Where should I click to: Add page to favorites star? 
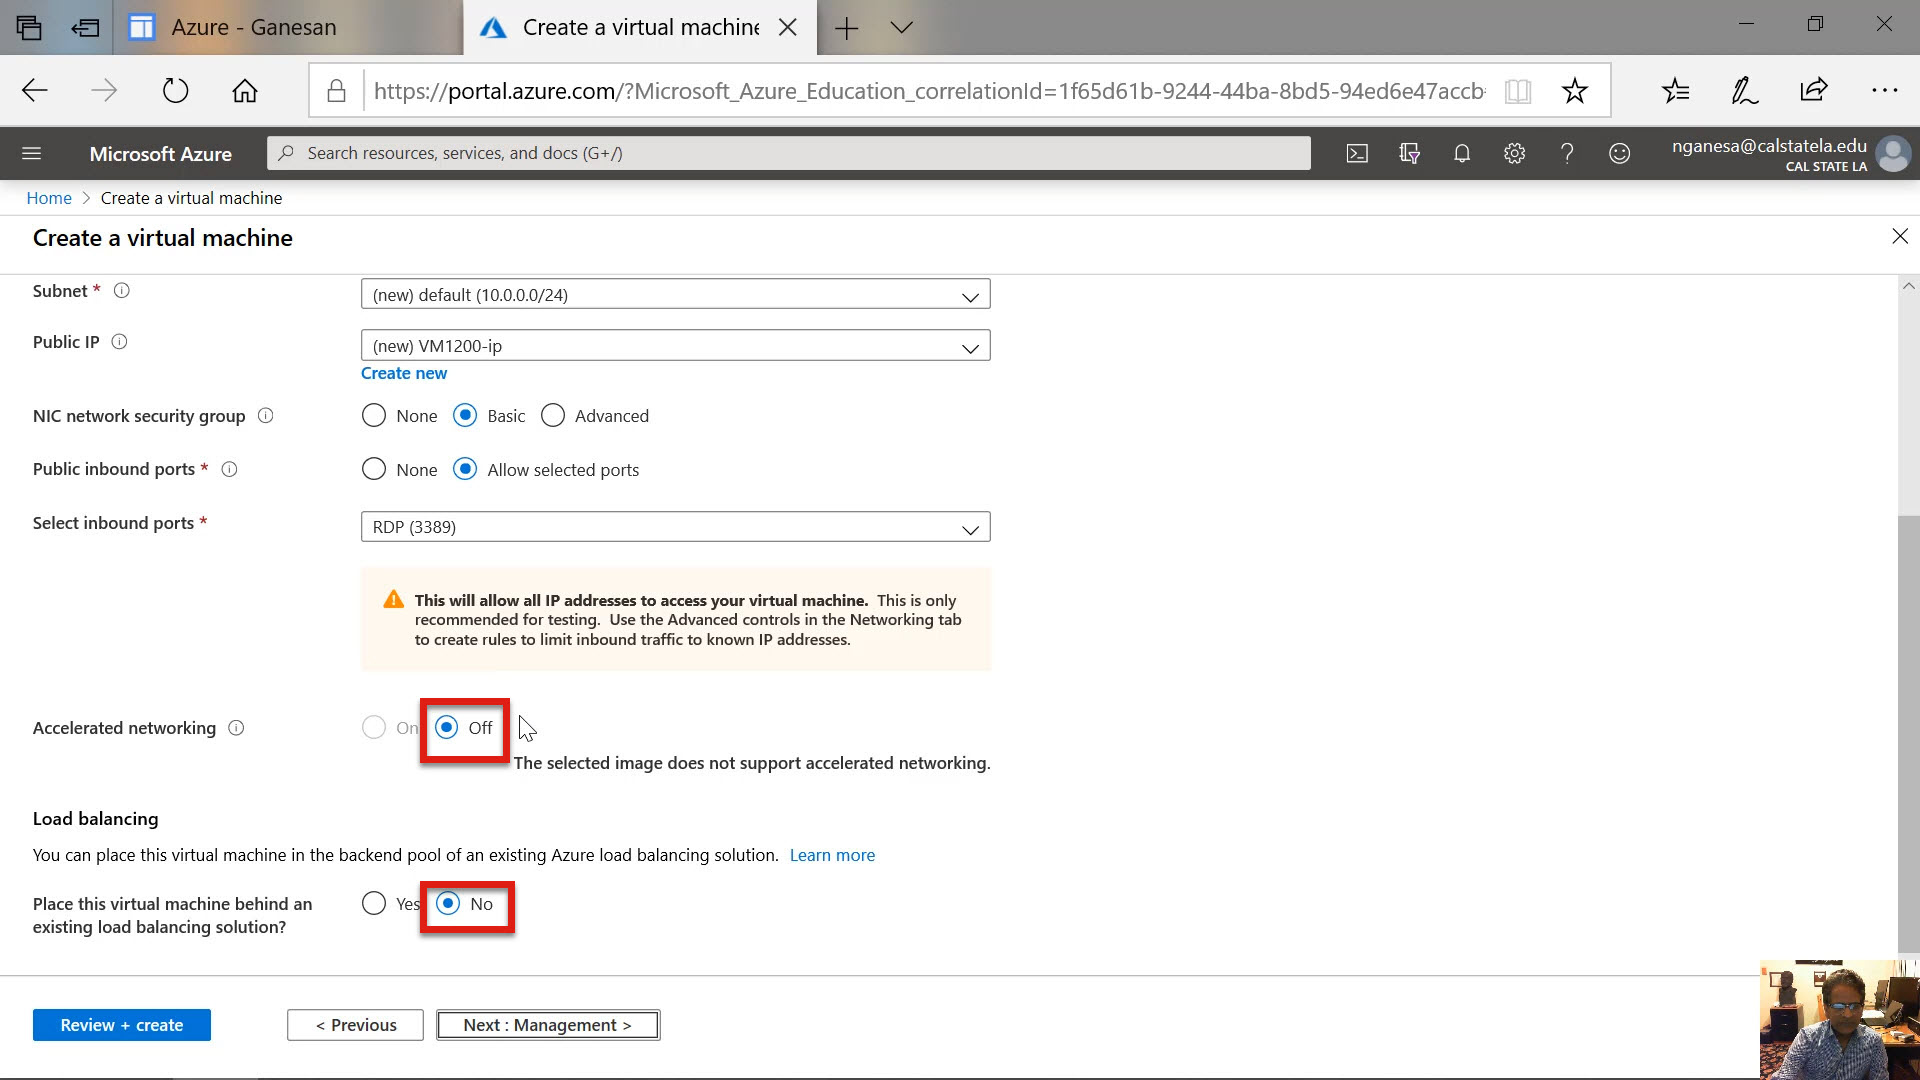click(1574, 91)
